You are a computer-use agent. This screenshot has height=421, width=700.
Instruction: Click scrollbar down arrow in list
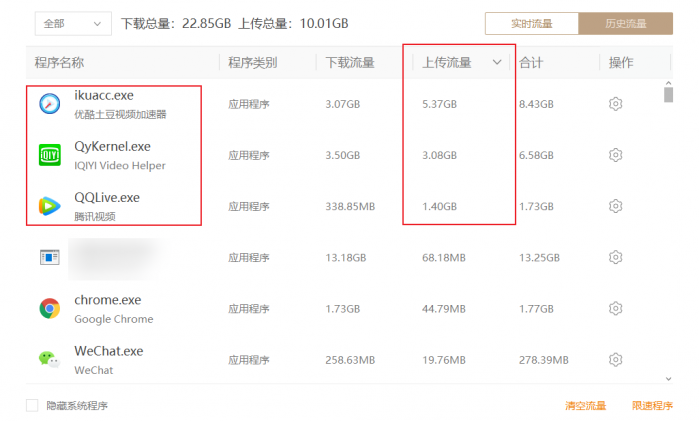point(668,378)
